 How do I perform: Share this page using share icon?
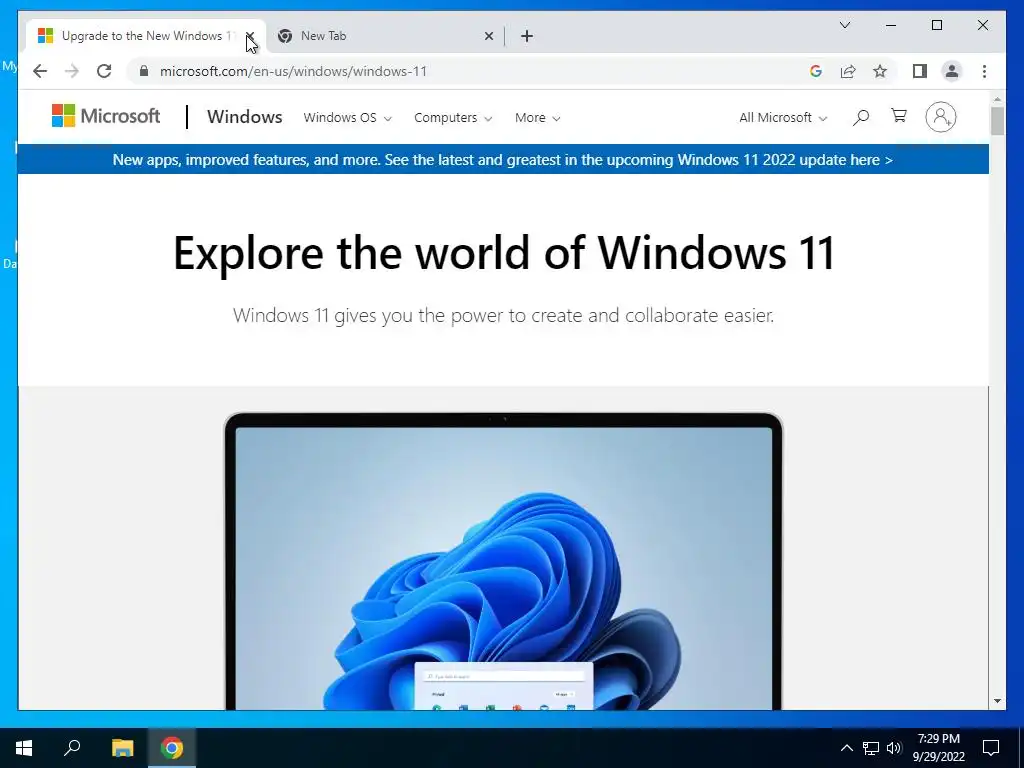click(x=848, y=71)
